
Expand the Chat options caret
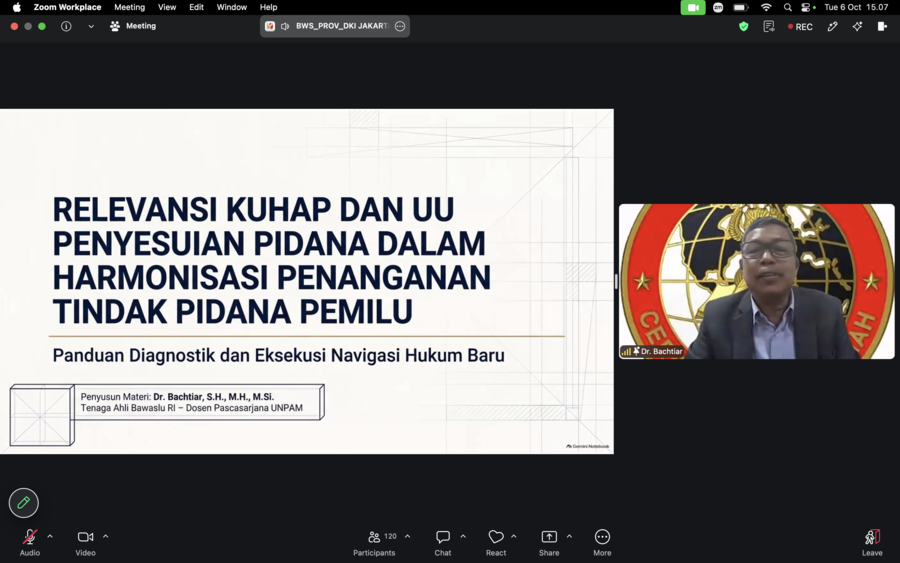click(x=463, y=537)
